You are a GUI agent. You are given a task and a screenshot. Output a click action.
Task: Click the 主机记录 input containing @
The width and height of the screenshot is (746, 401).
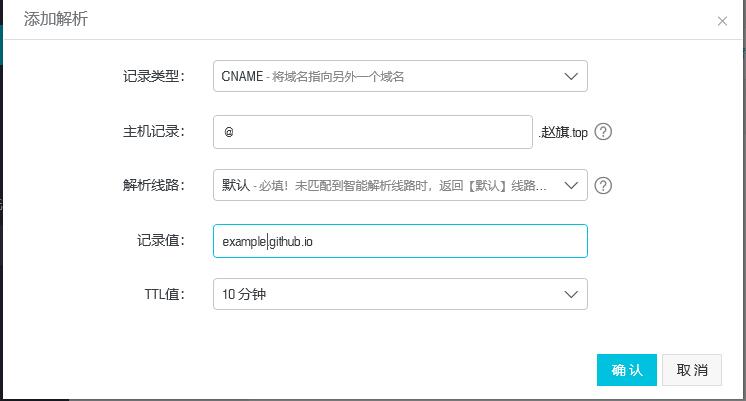372,132
